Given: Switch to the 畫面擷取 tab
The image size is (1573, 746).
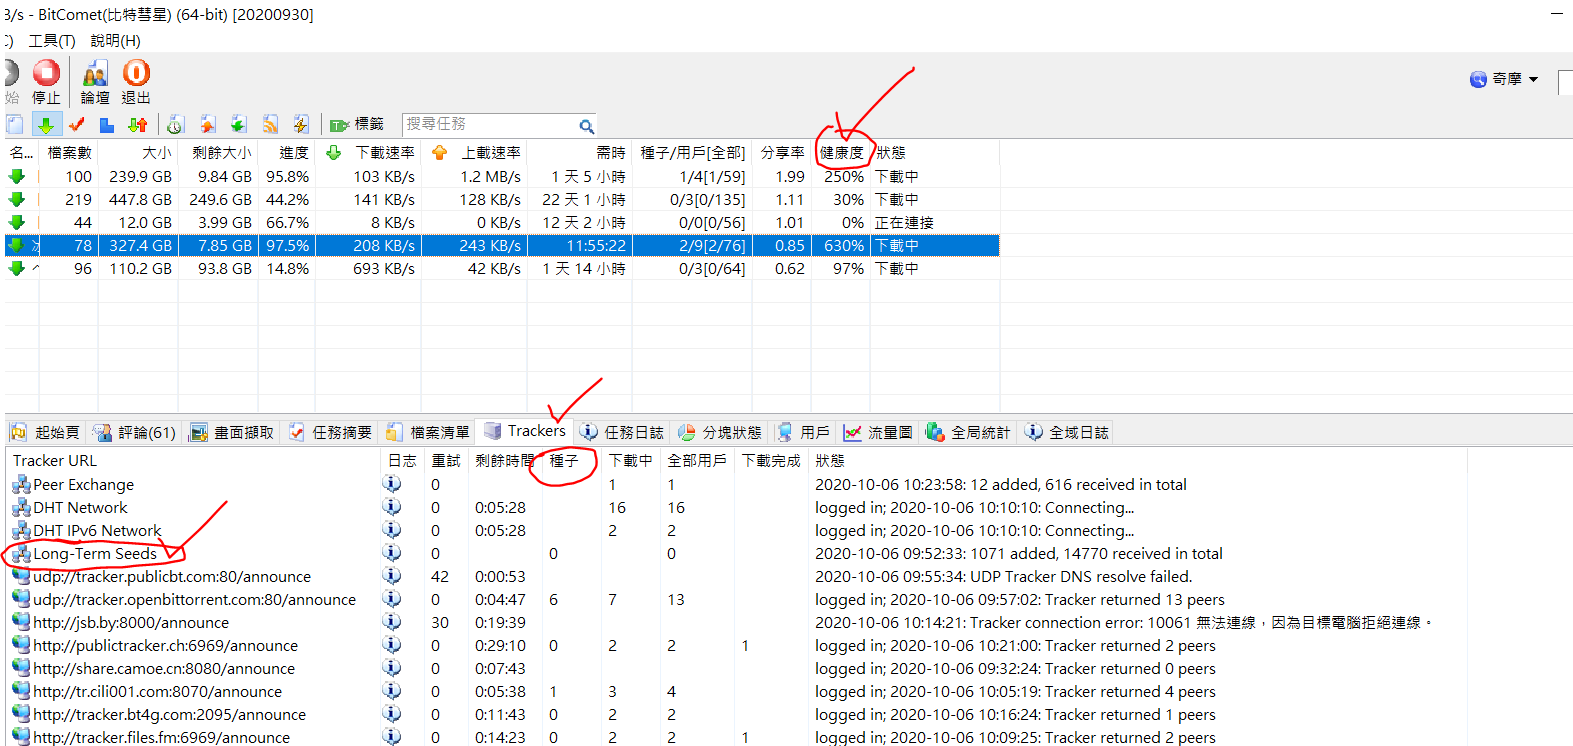Looking at the screenshot, I should (232, 432).
